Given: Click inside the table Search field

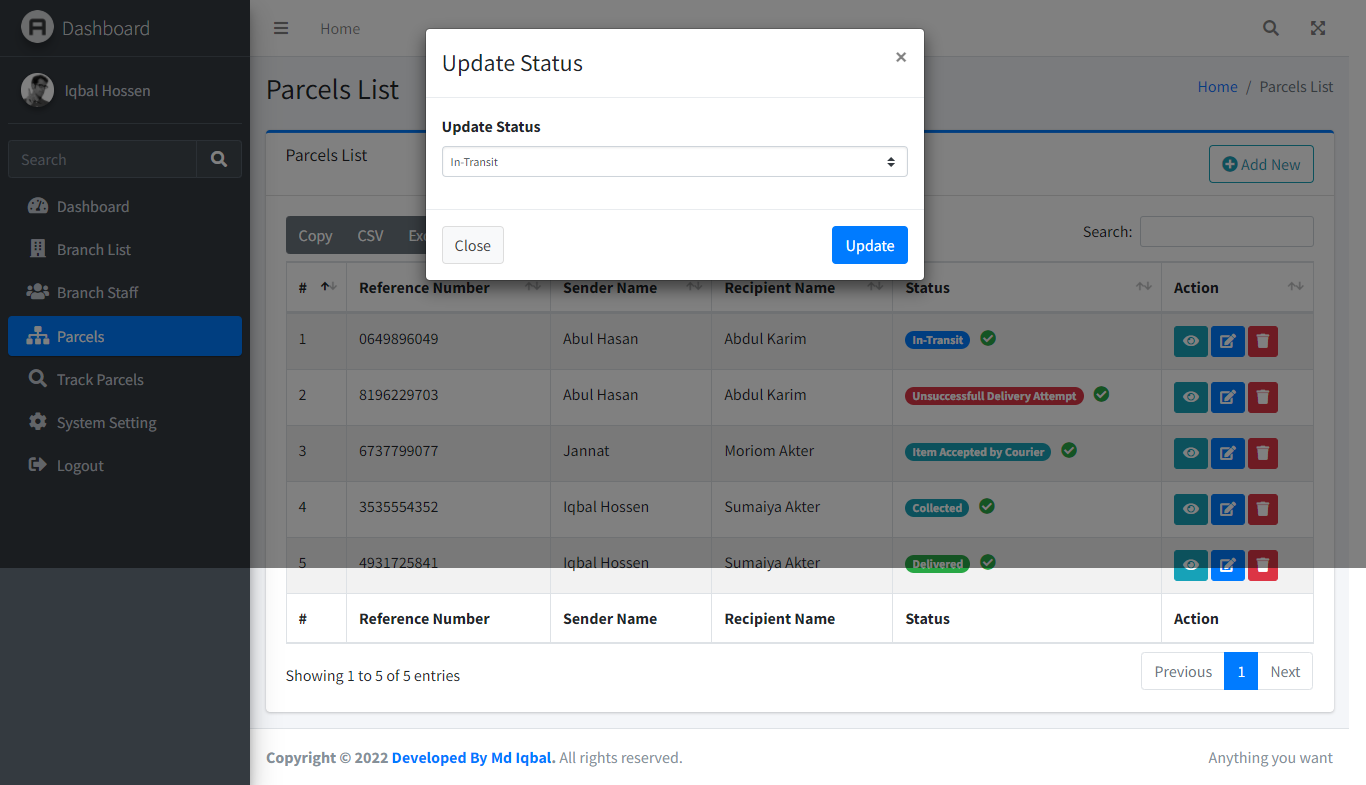Looking at the screenshot, I should (x=1227, y=231).
